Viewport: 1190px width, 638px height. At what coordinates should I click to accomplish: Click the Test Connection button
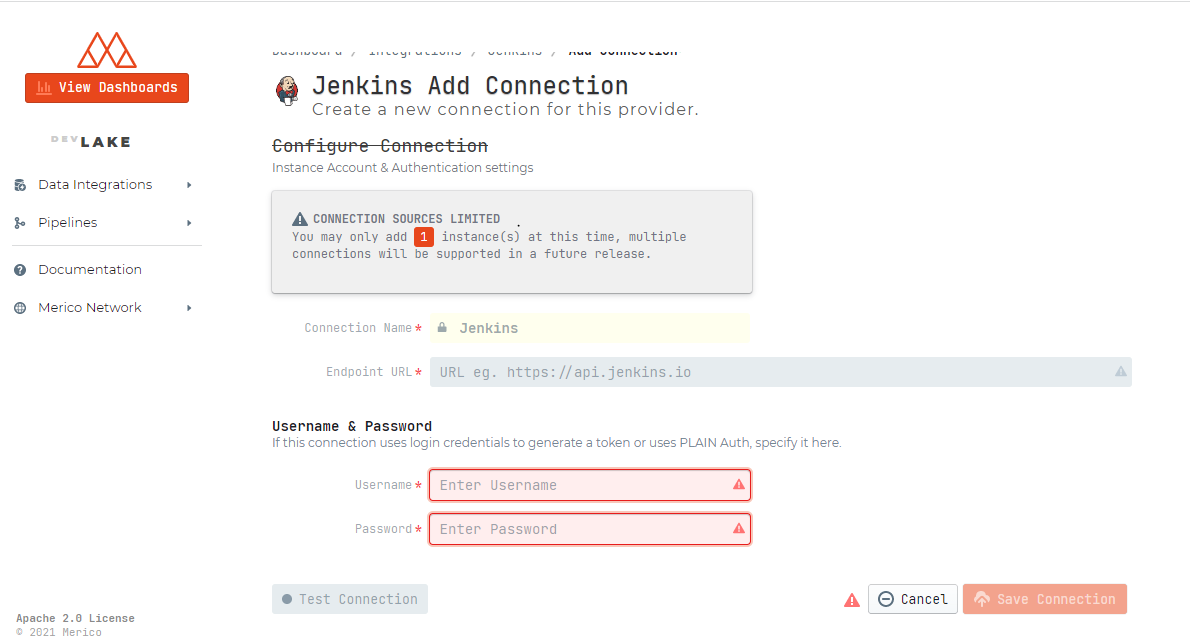(350, 599)
